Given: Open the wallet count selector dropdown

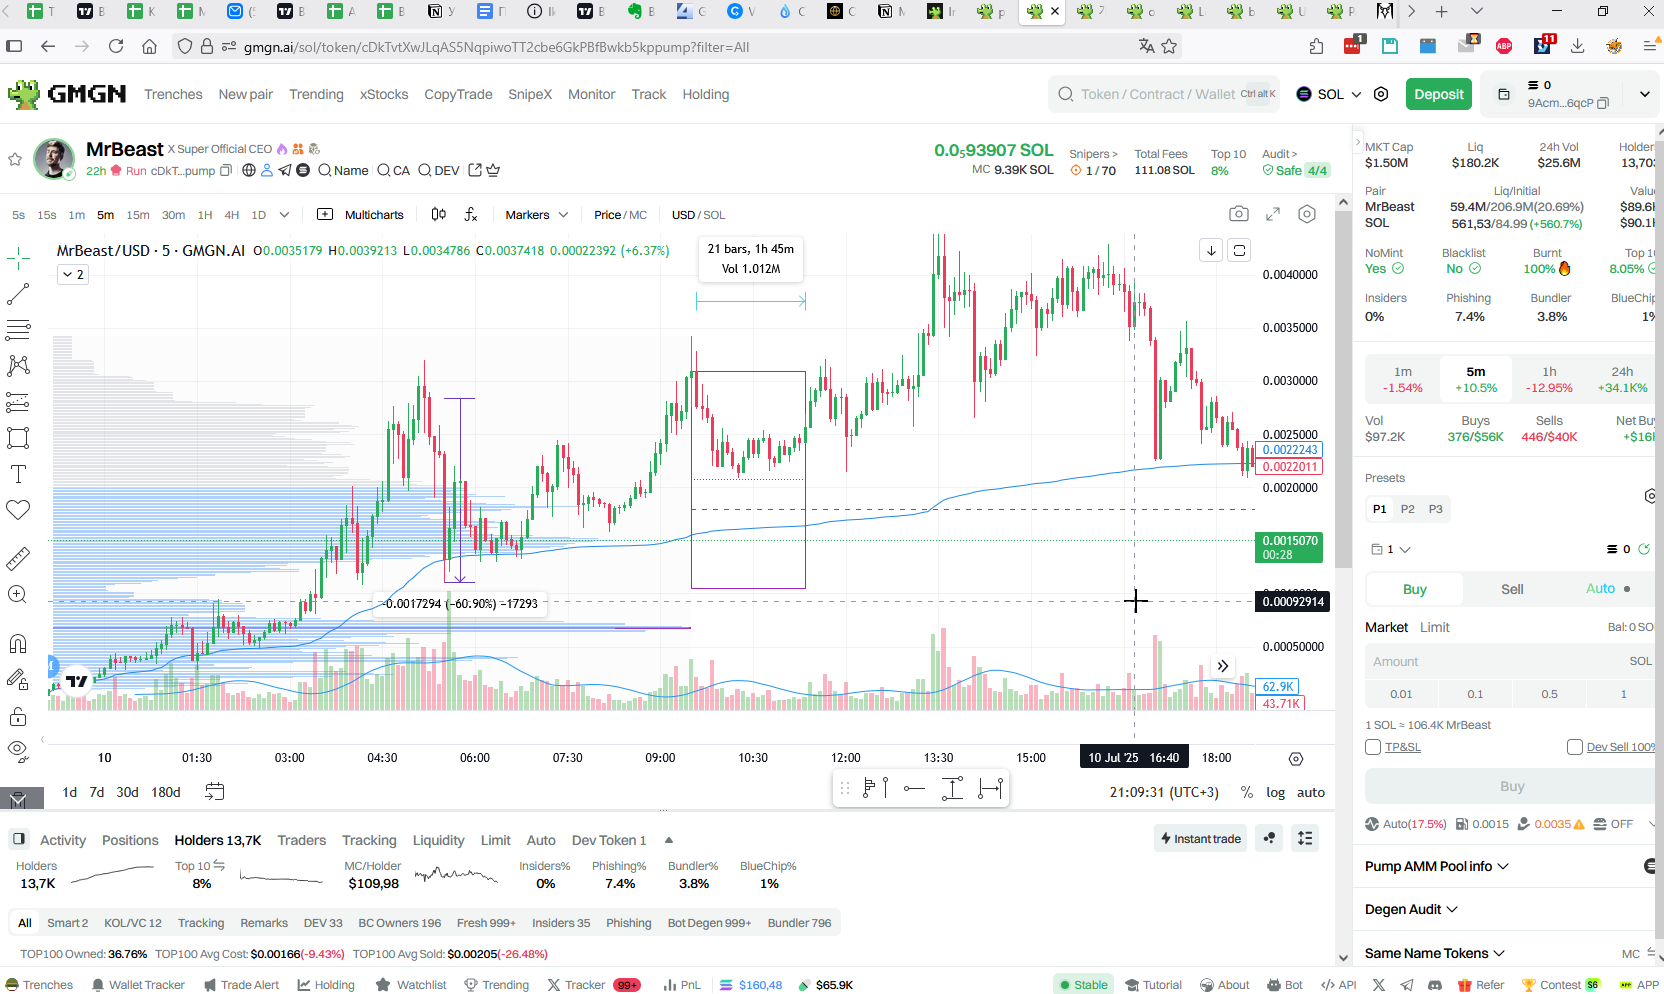Looking at the screenshot, I should click(1390, 549).
